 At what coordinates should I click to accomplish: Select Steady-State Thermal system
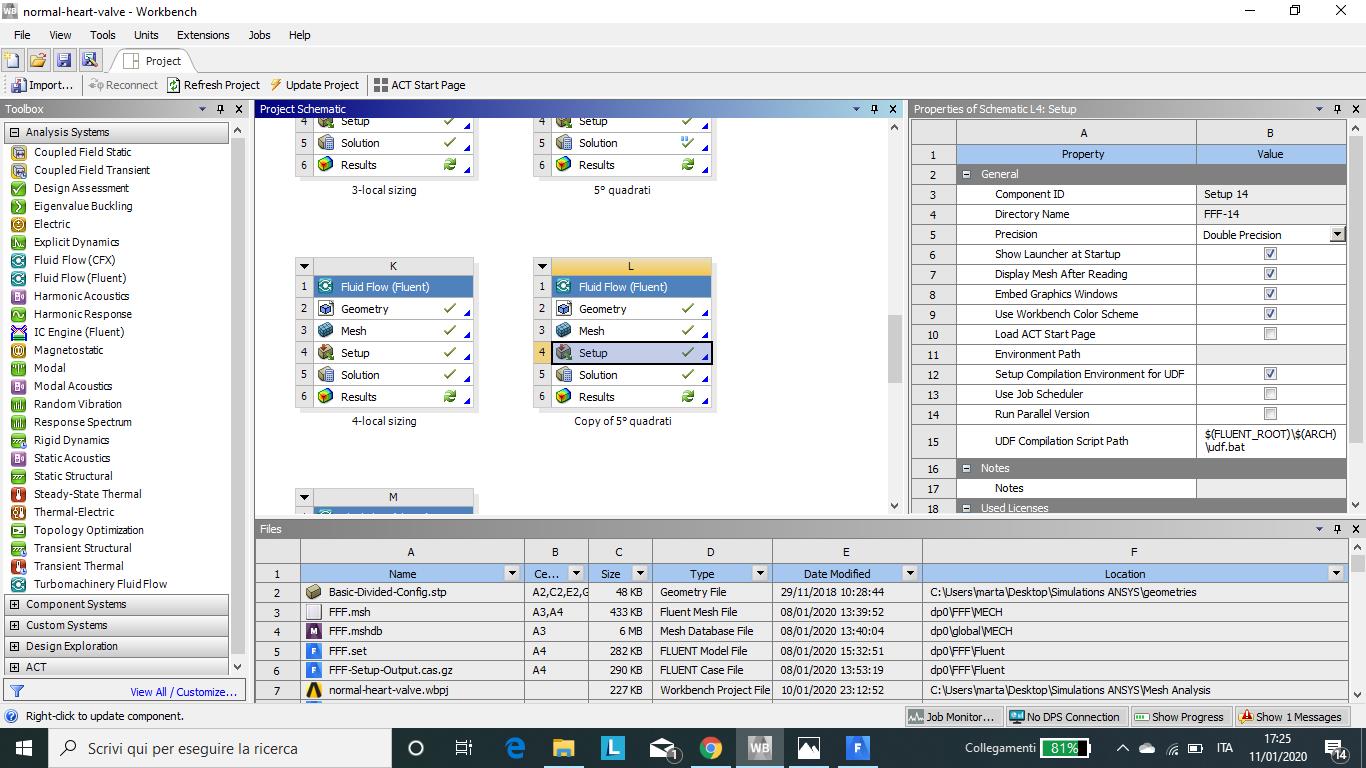coord(88,494)
